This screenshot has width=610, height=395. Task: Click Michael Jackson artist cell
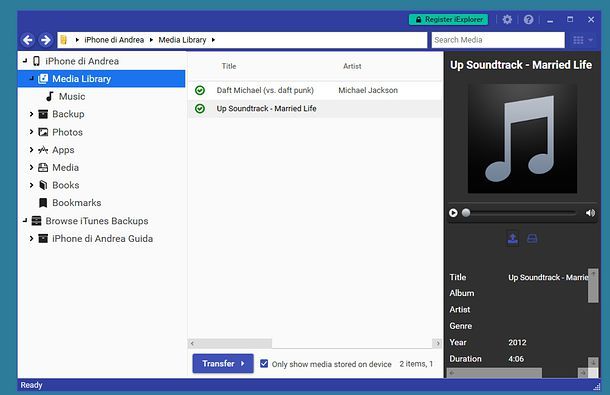pos(368,90)
